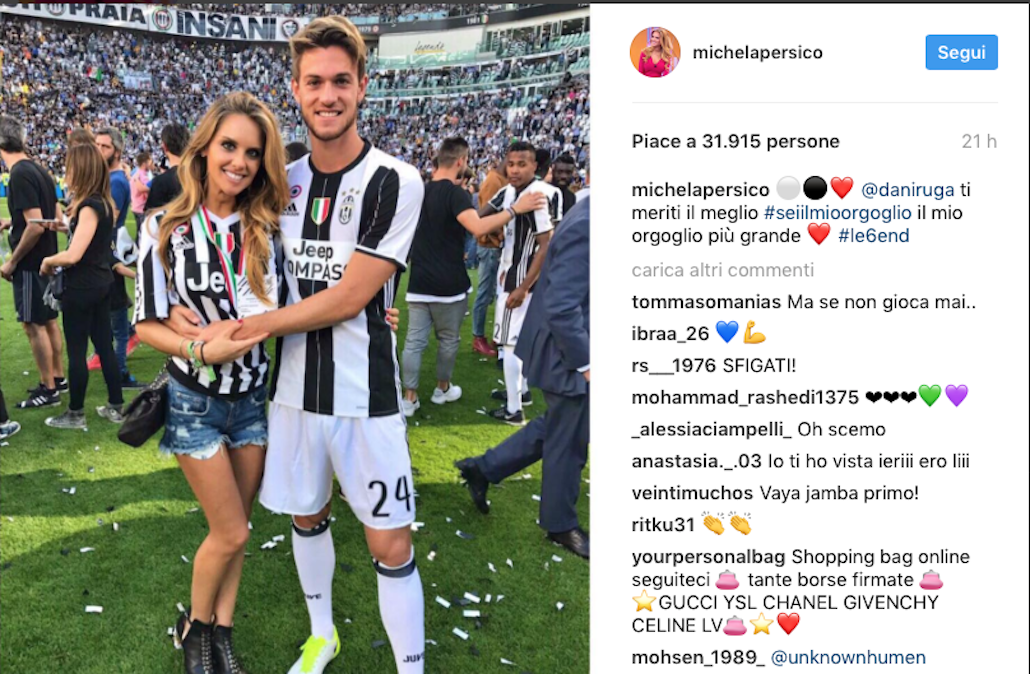Open the 21 h timestamp link
1030x674 pixels.
[x=979, y=141]
